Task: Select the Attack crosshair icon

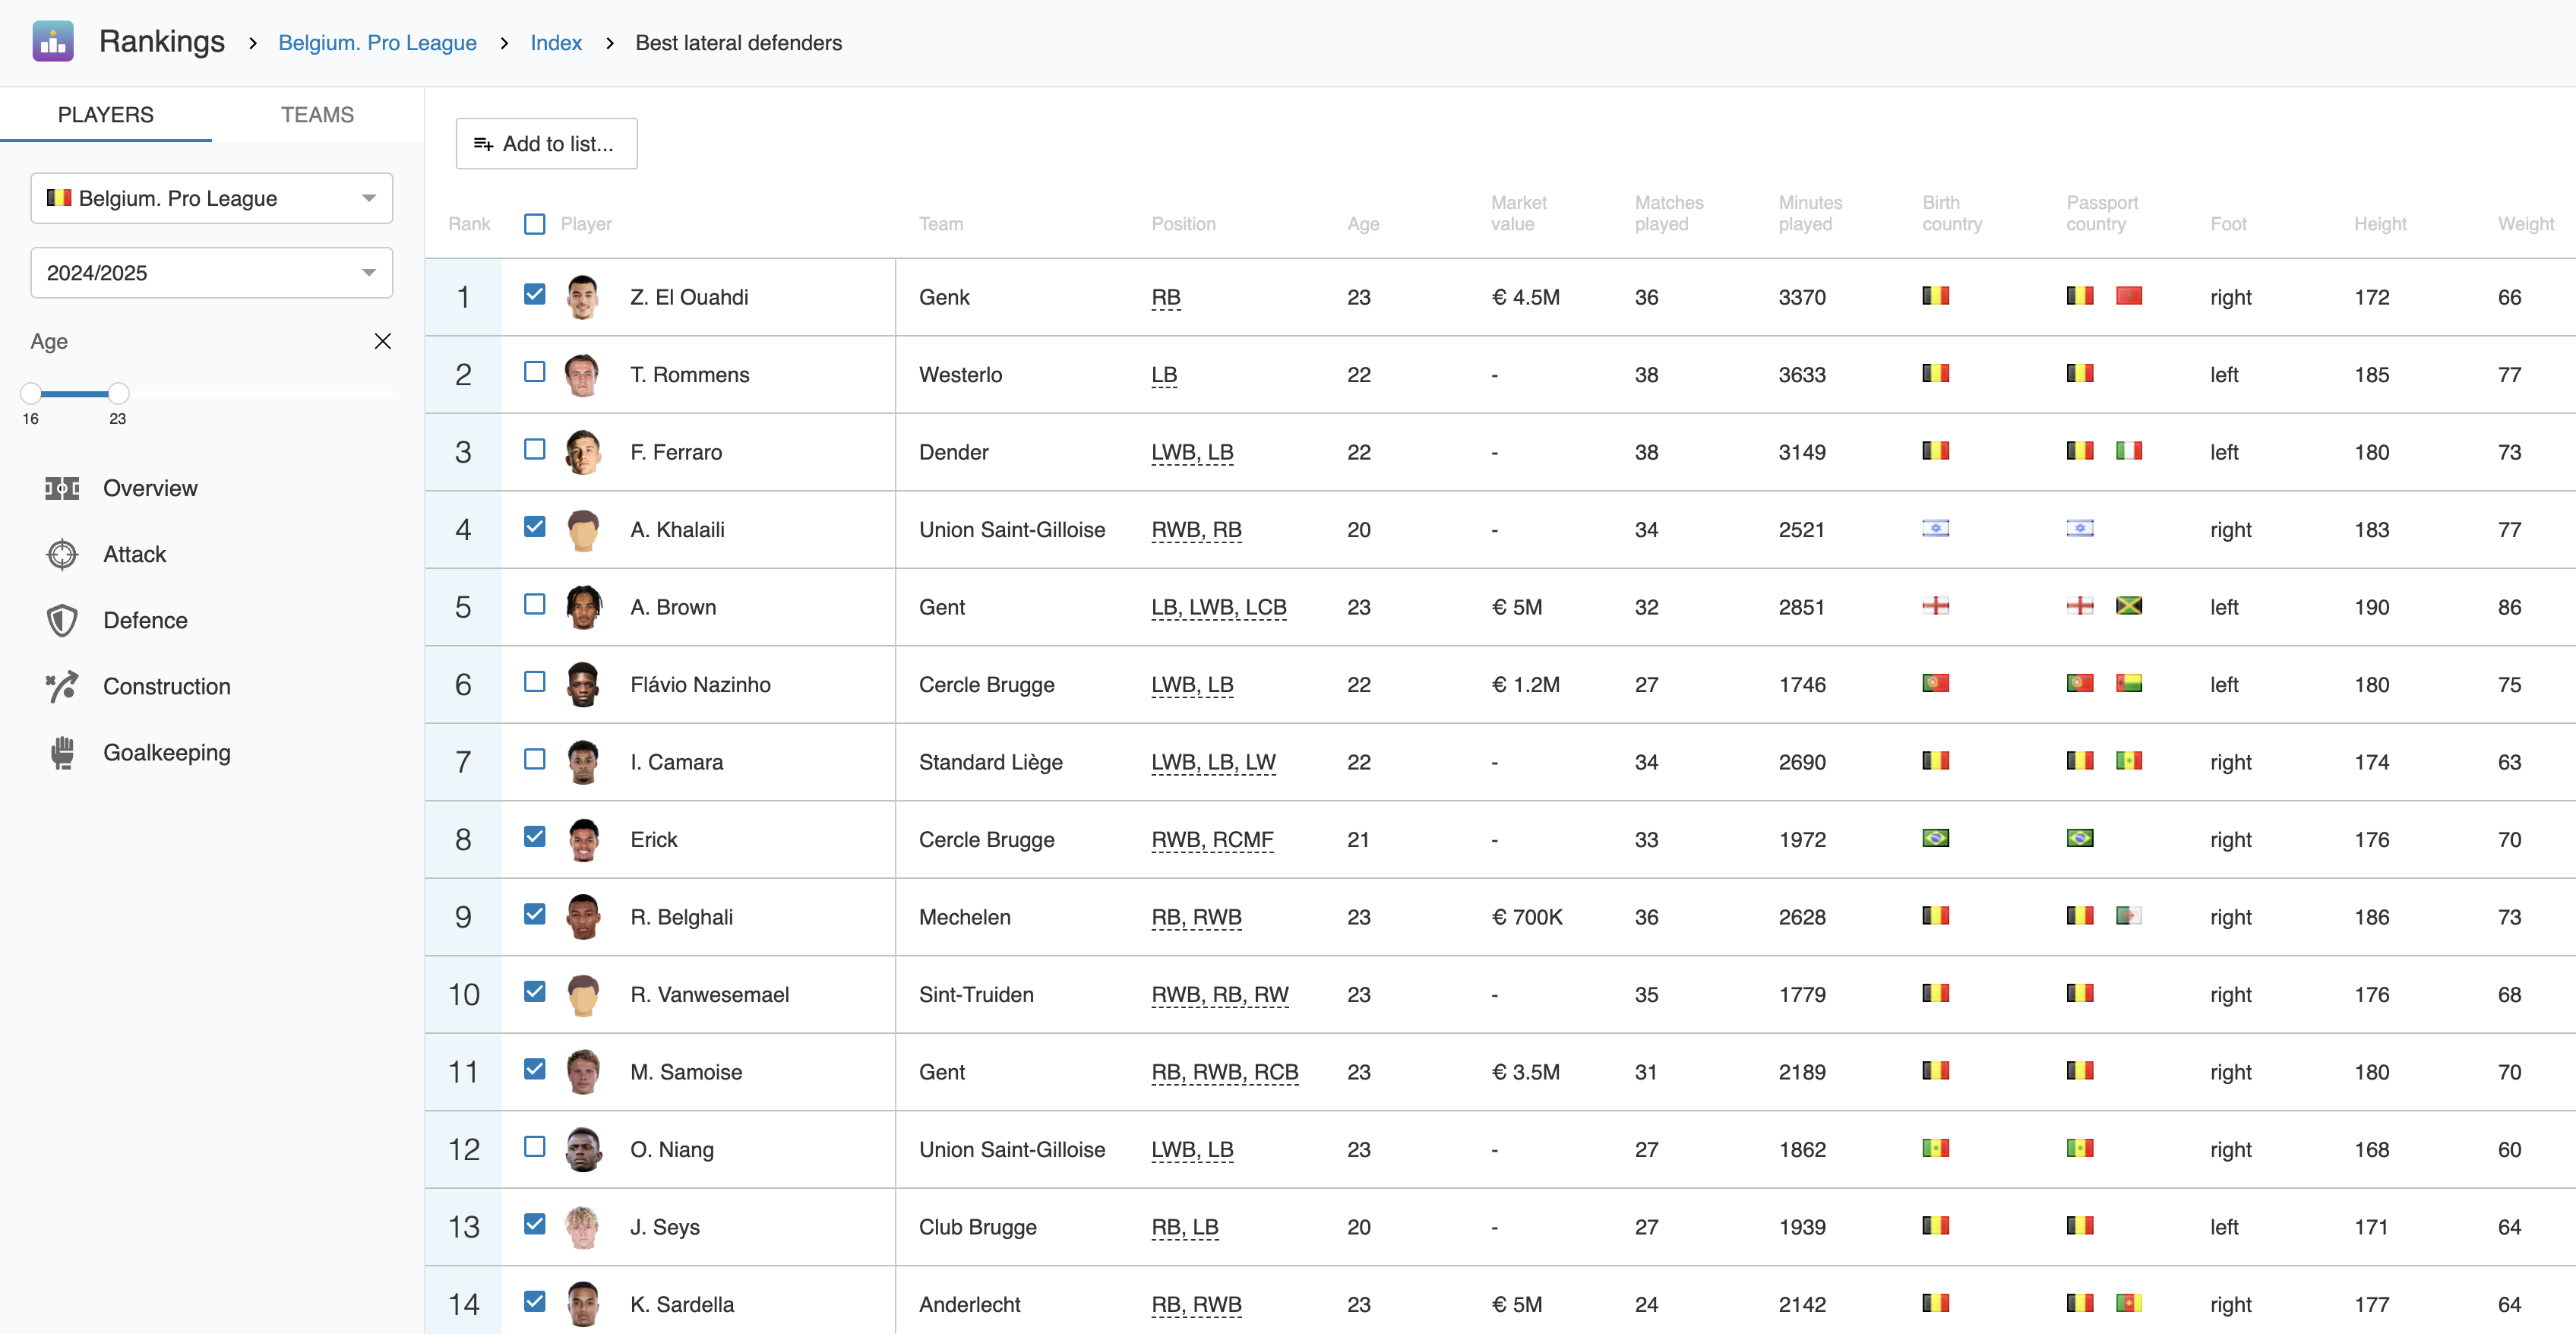Action: 62,554
